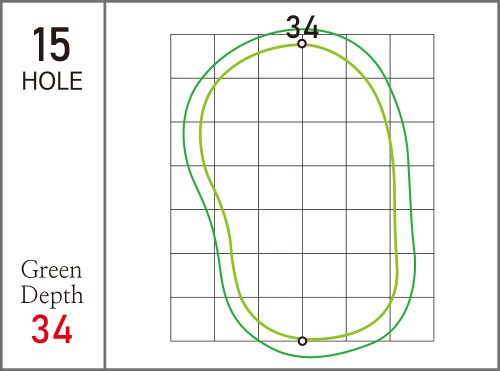The image size is (500, 371).
Task: Click the red "34" green depth value
Action: pyautogui.click(x=52, y=329)
